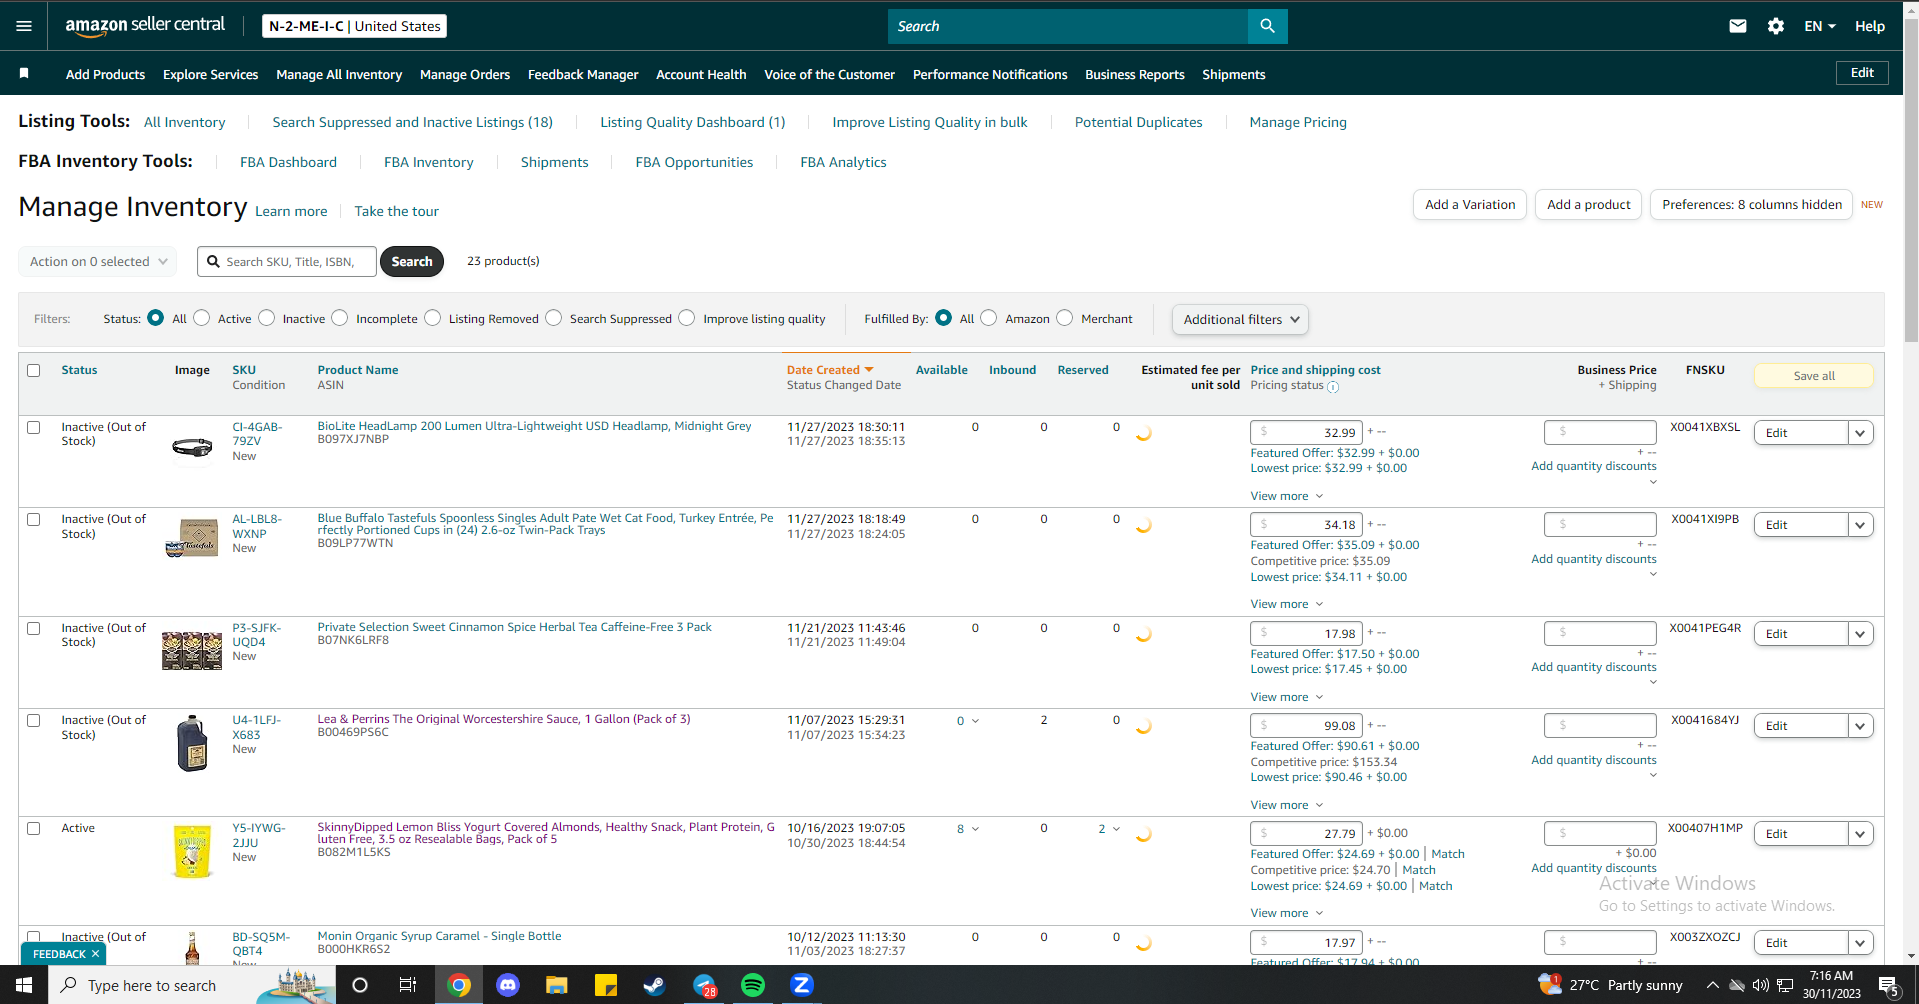Open the Worcestershire sauce product thumbnail
Viewport: 1919px width, 1004px height.
[192, 743]
